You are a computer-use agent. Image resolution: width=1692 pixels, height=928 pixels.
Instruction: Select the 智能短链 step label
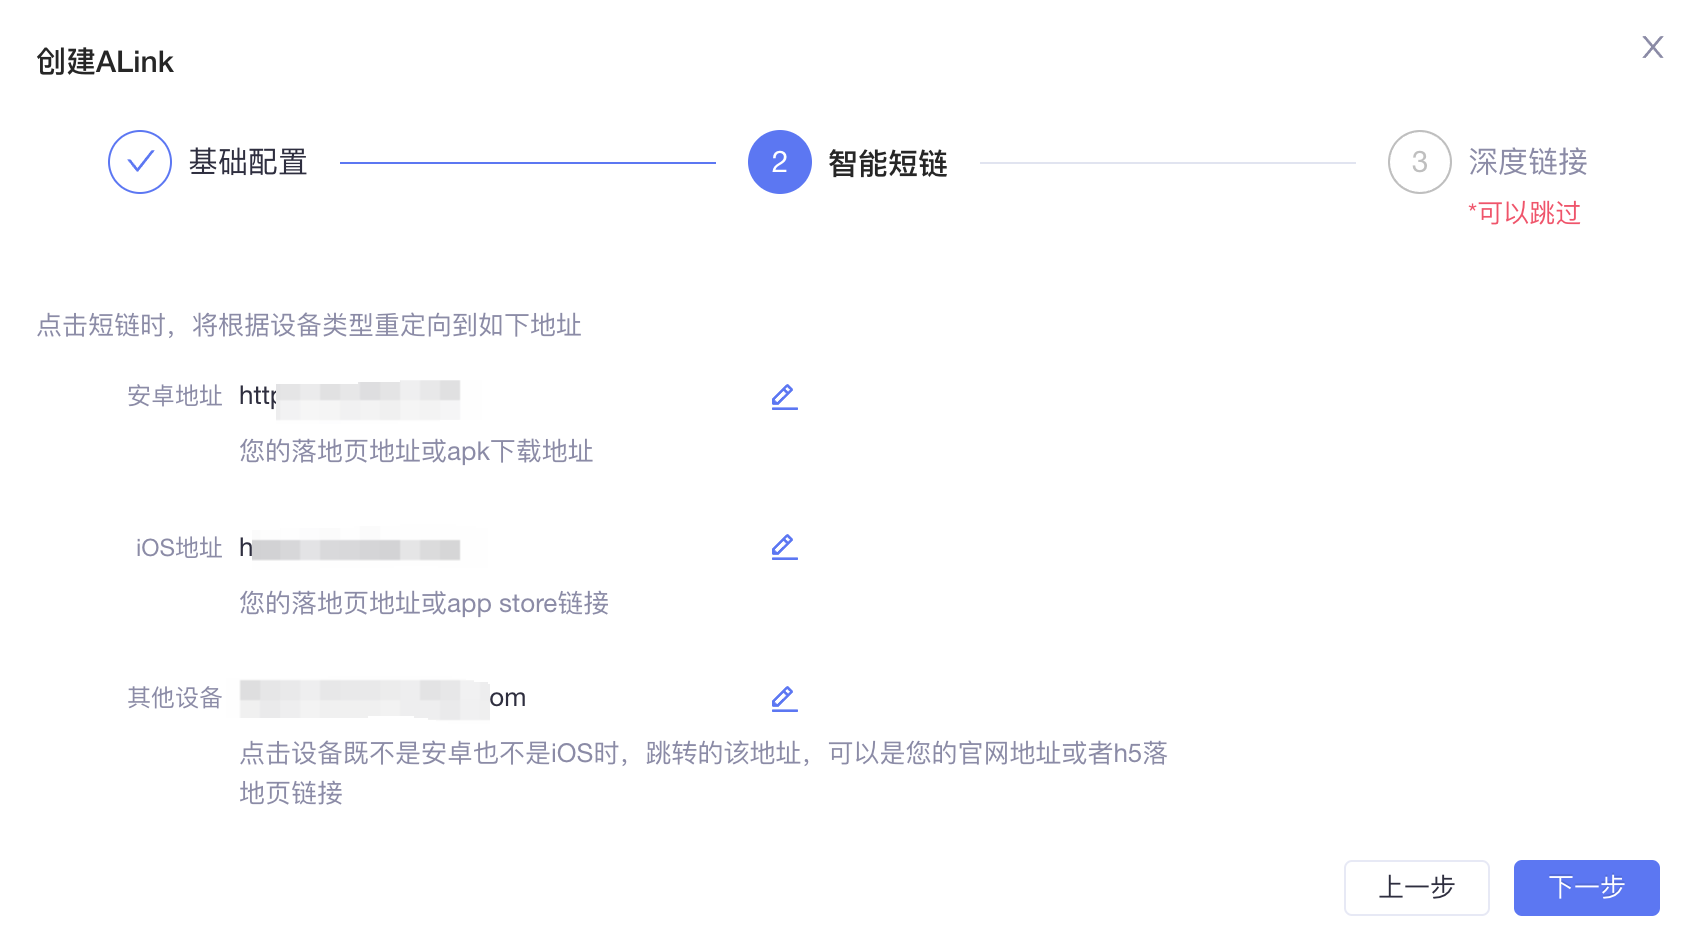coord(888,163)
